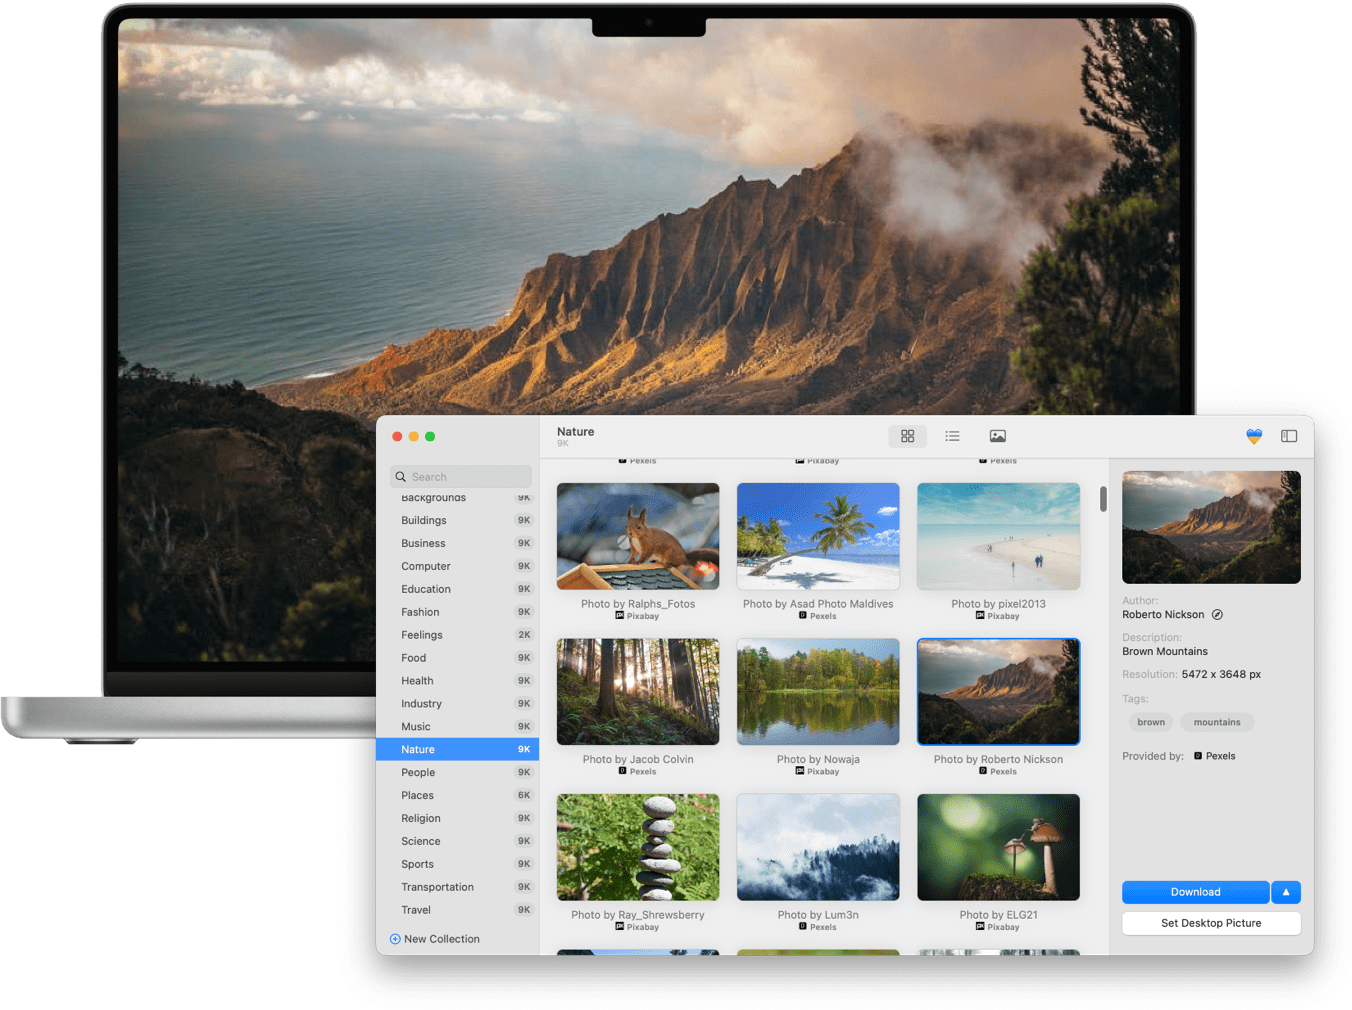Image resolution: width=1352 pixels, height=1010 pixels.
Task: Open the forest photo by Jacob Colvin
Action: point(638,692)
